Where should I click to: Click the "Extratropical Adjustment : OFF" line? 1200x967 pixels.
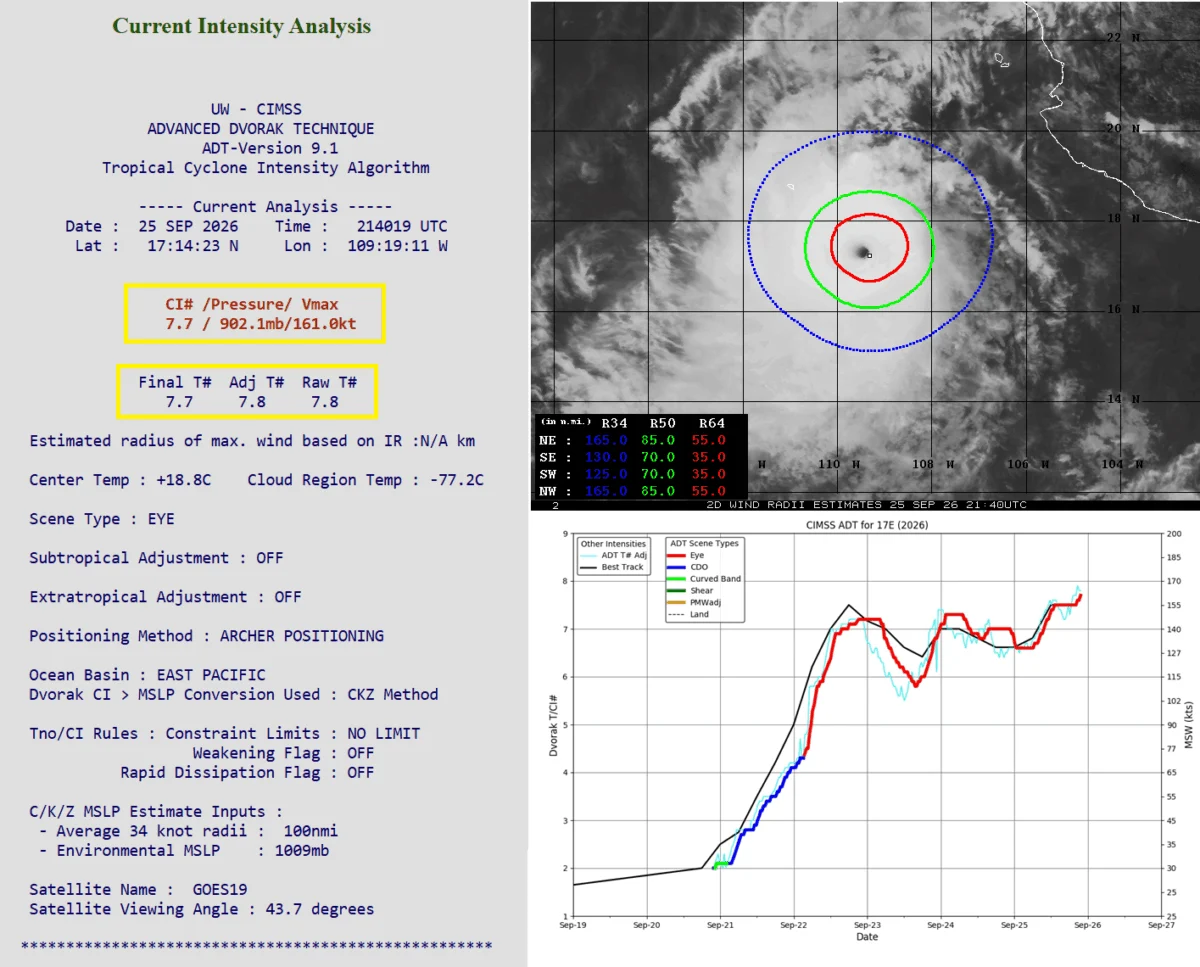click(x=165, y=597)
